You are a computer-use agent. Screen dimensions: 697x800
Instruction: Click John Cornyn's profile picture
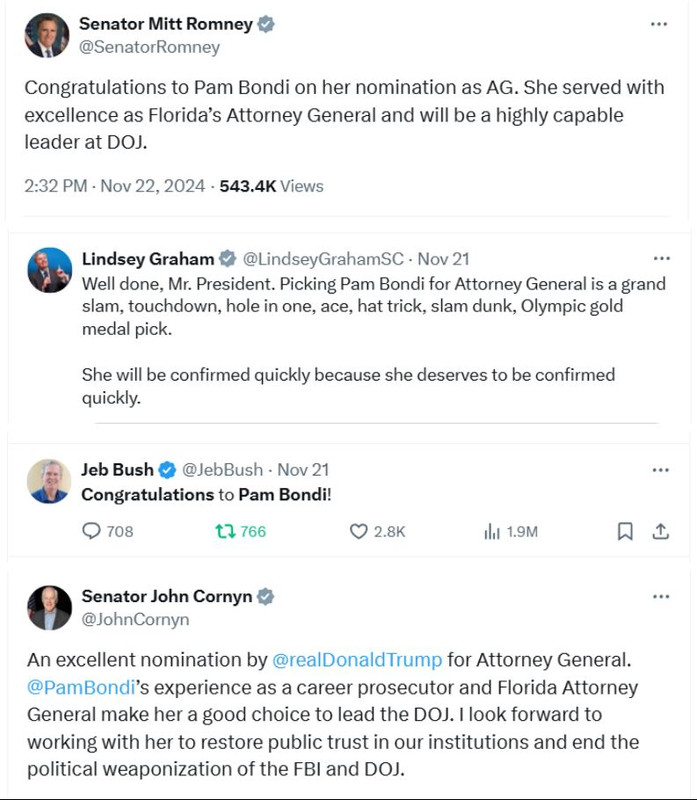[x=49, y=608]
